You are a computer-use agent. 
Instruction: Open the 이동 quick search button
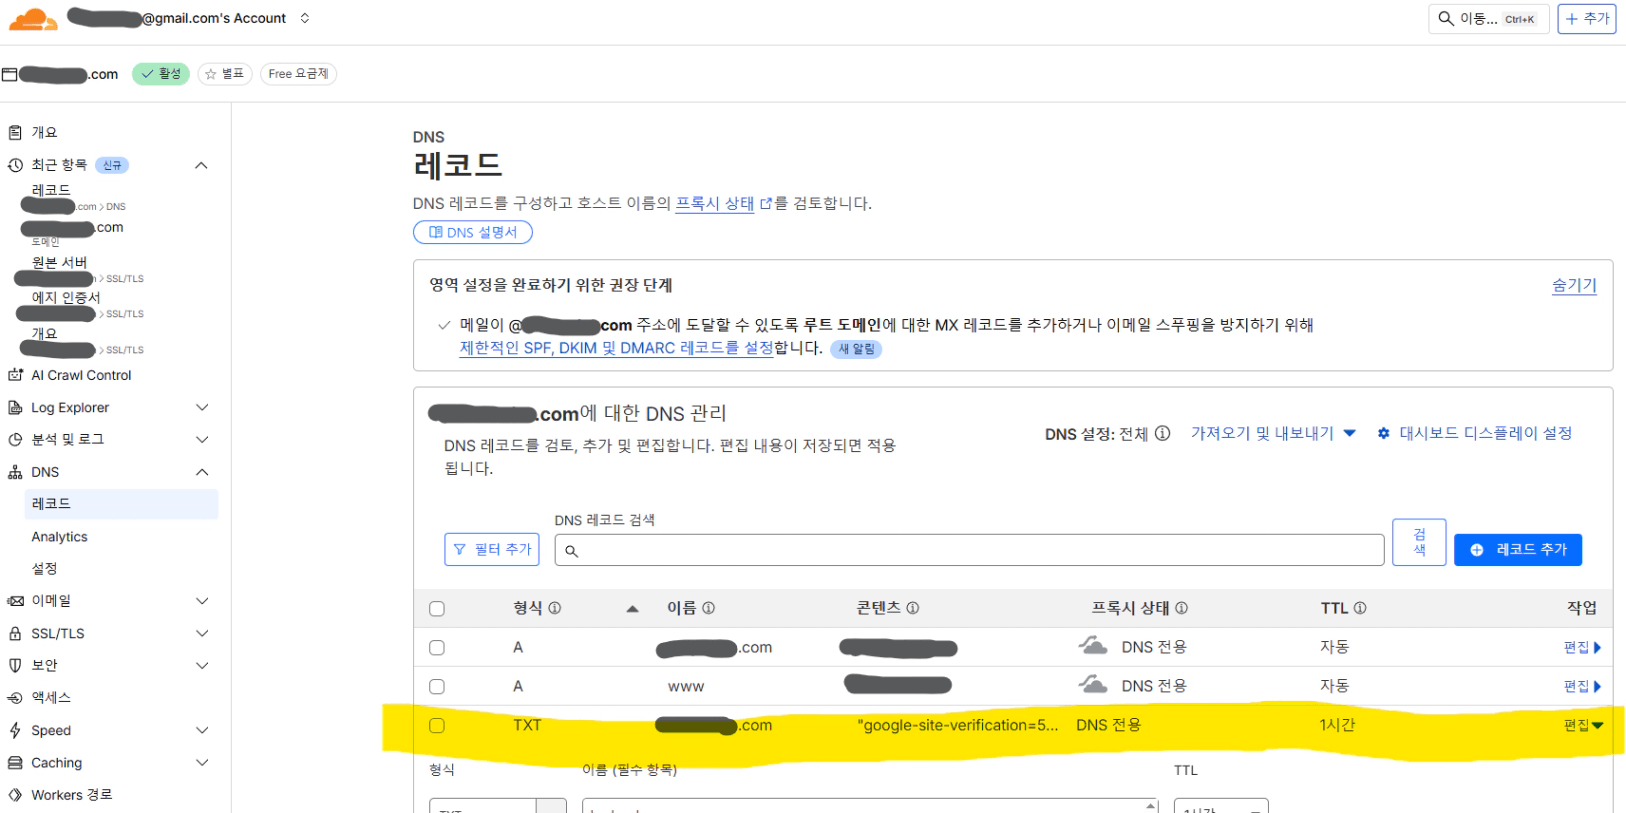(x=1488, y=18)
